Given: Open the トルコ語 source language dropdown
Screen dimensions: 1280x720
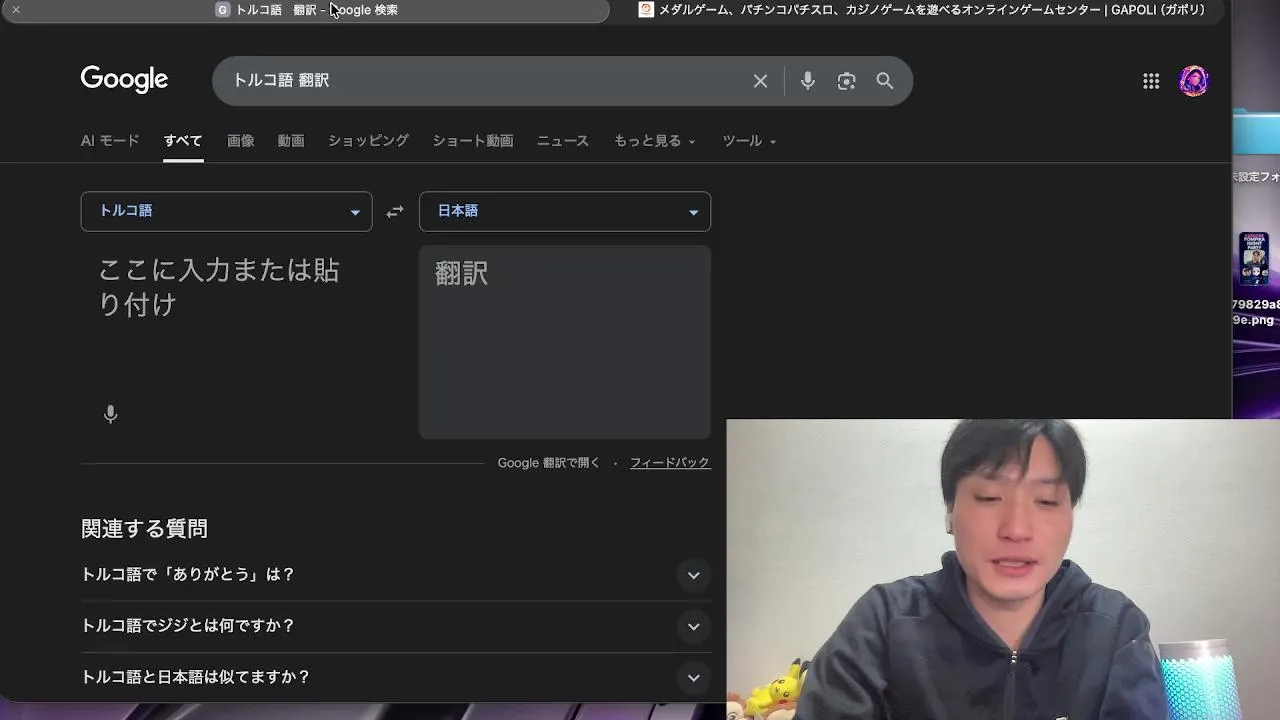Looking at the screenshot, I should [x=226, y=211].
